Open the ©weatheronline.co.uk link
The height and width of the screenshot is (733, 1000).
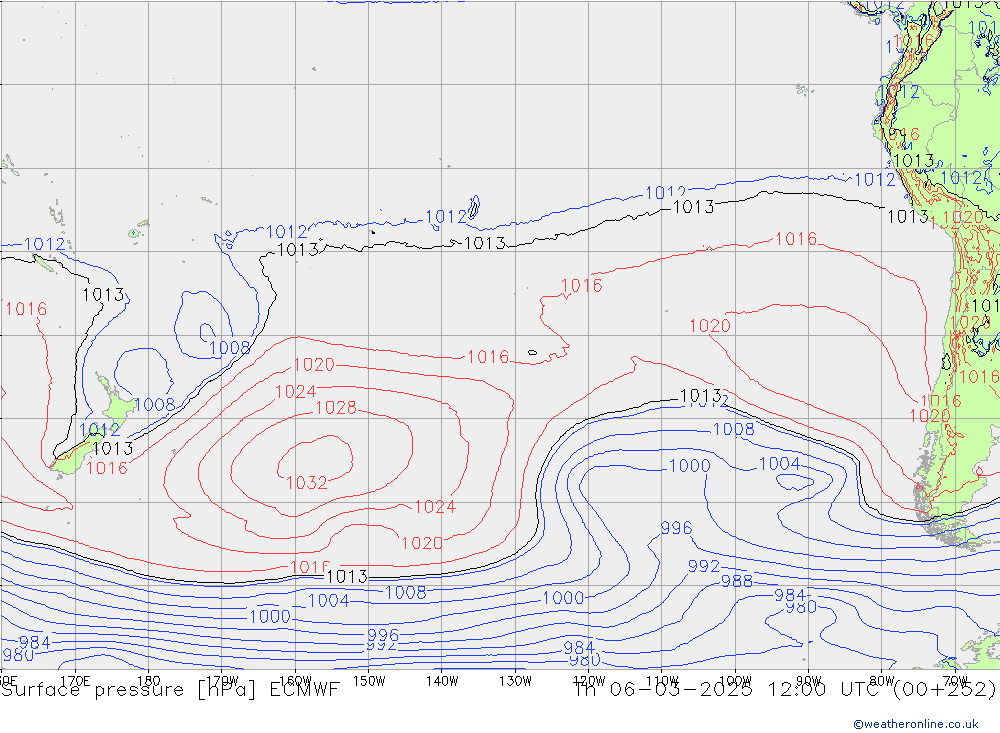[915, 724]
